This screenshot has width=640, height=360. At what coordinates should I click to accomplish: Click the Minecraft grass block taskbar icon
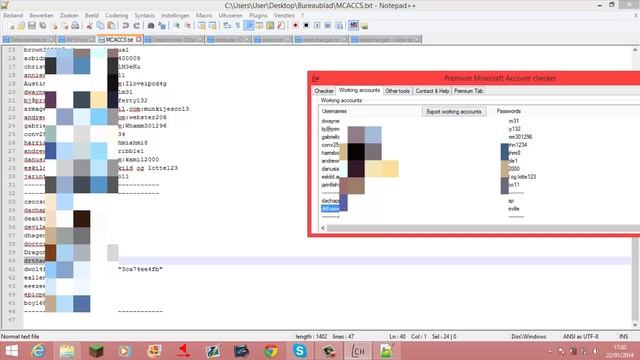(x=96, y=351)
